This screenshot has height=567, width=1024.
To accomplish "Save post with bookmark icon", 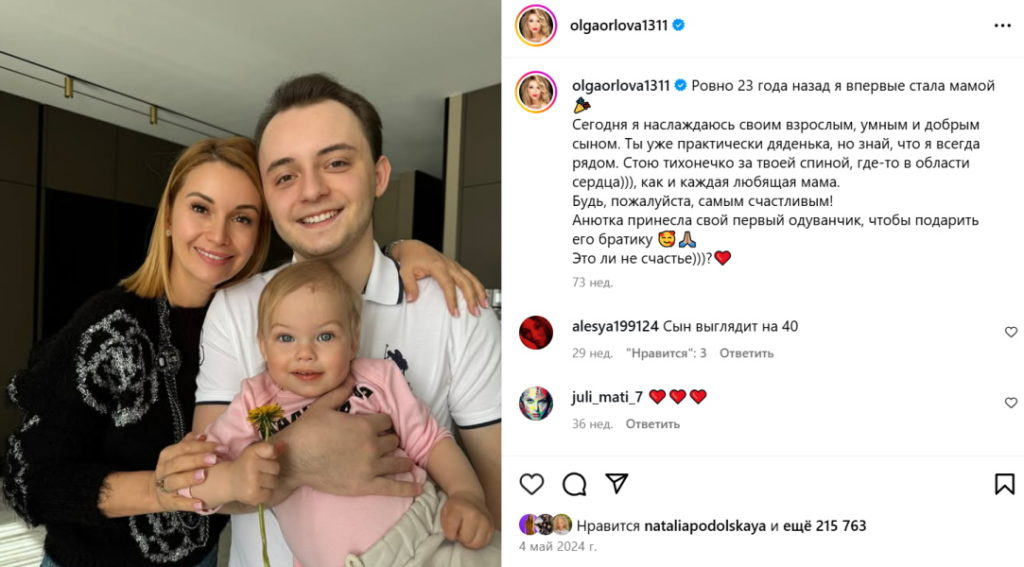I will click(x=1004, y=484).
